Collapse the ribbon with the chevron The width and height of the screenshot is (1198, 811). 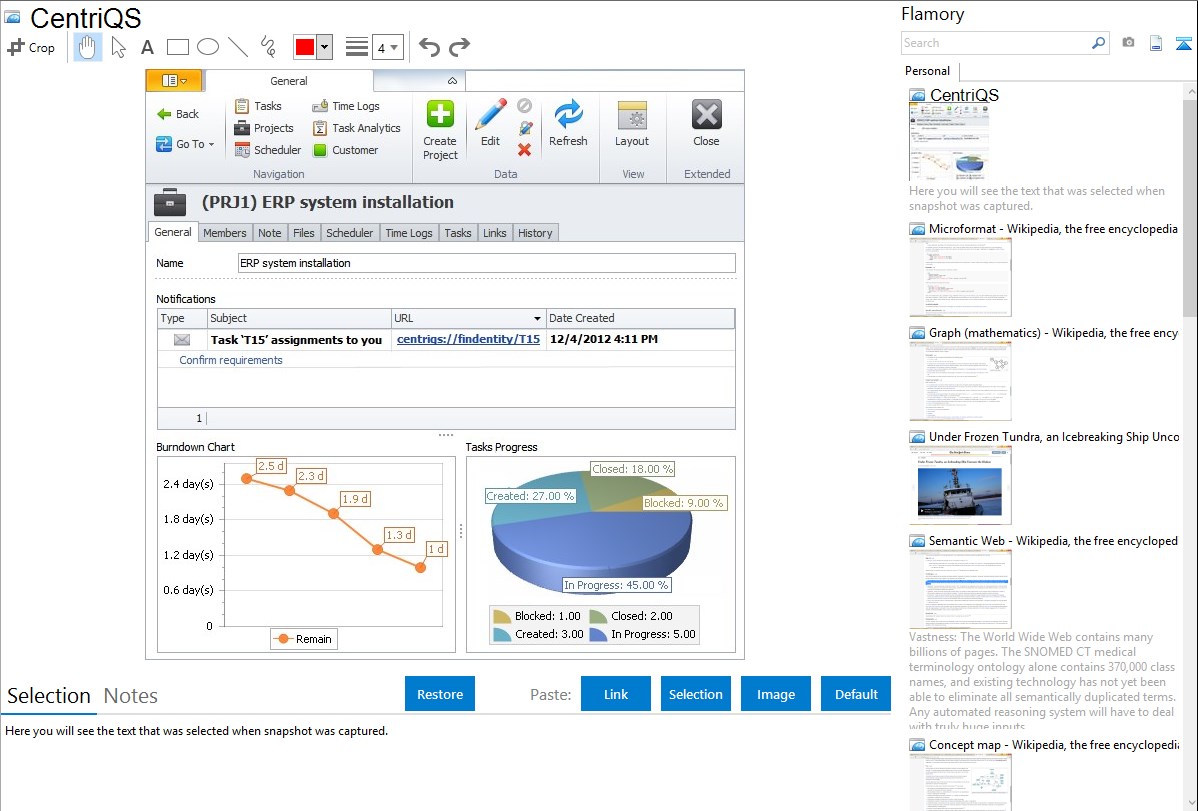coord(452,81)
